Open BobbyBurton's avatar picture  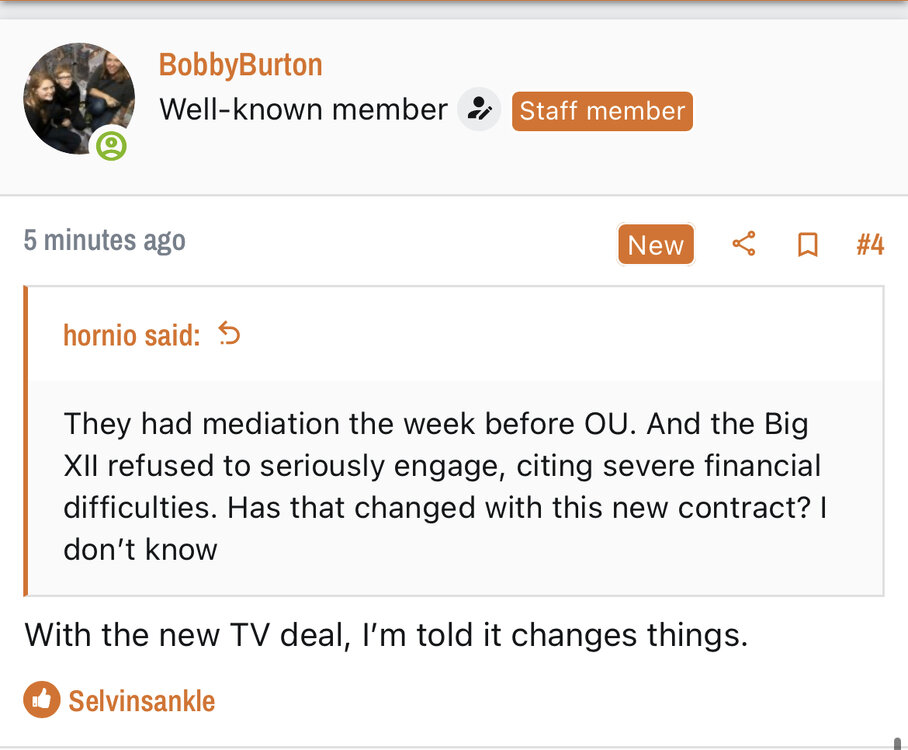pyautogui.click(x=78, y=98)
